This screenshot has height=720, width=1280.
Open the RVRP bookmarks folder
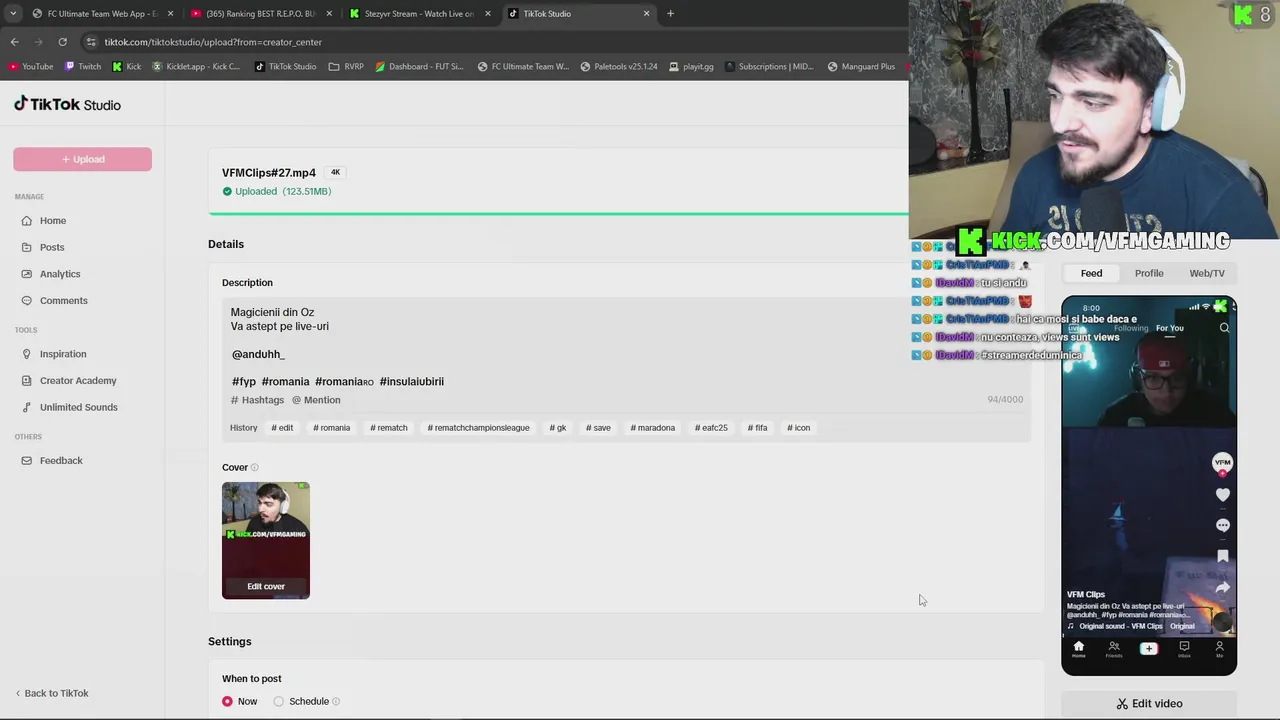346,67
